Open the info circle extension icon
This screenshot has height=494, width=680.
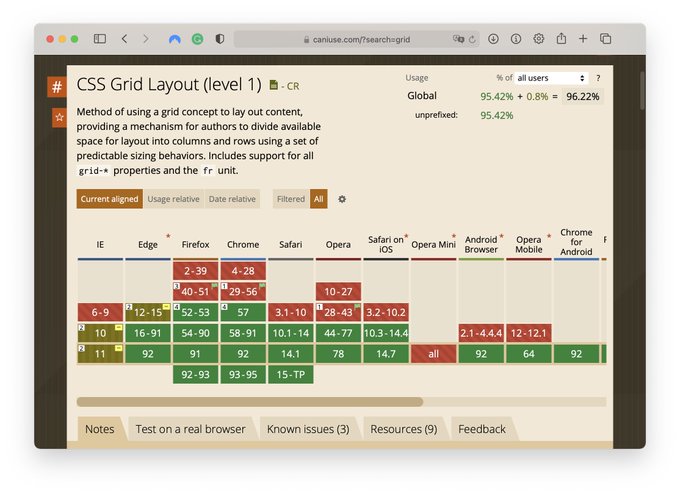coord(516,39)
